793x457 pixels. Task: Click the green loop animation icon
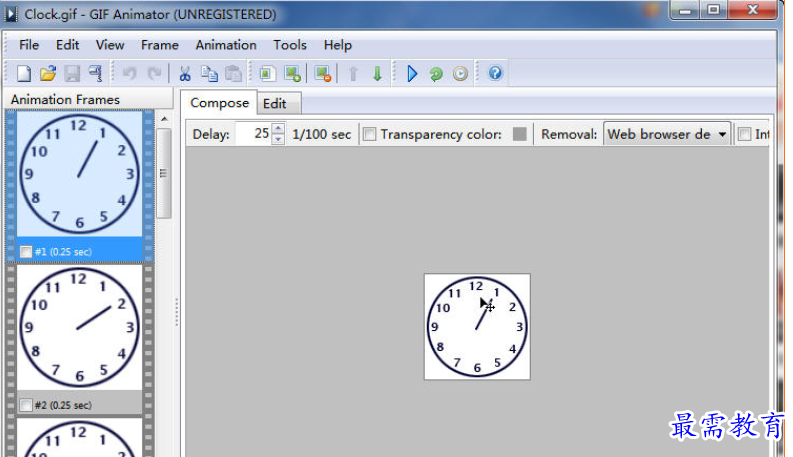(x=436, y=74)
